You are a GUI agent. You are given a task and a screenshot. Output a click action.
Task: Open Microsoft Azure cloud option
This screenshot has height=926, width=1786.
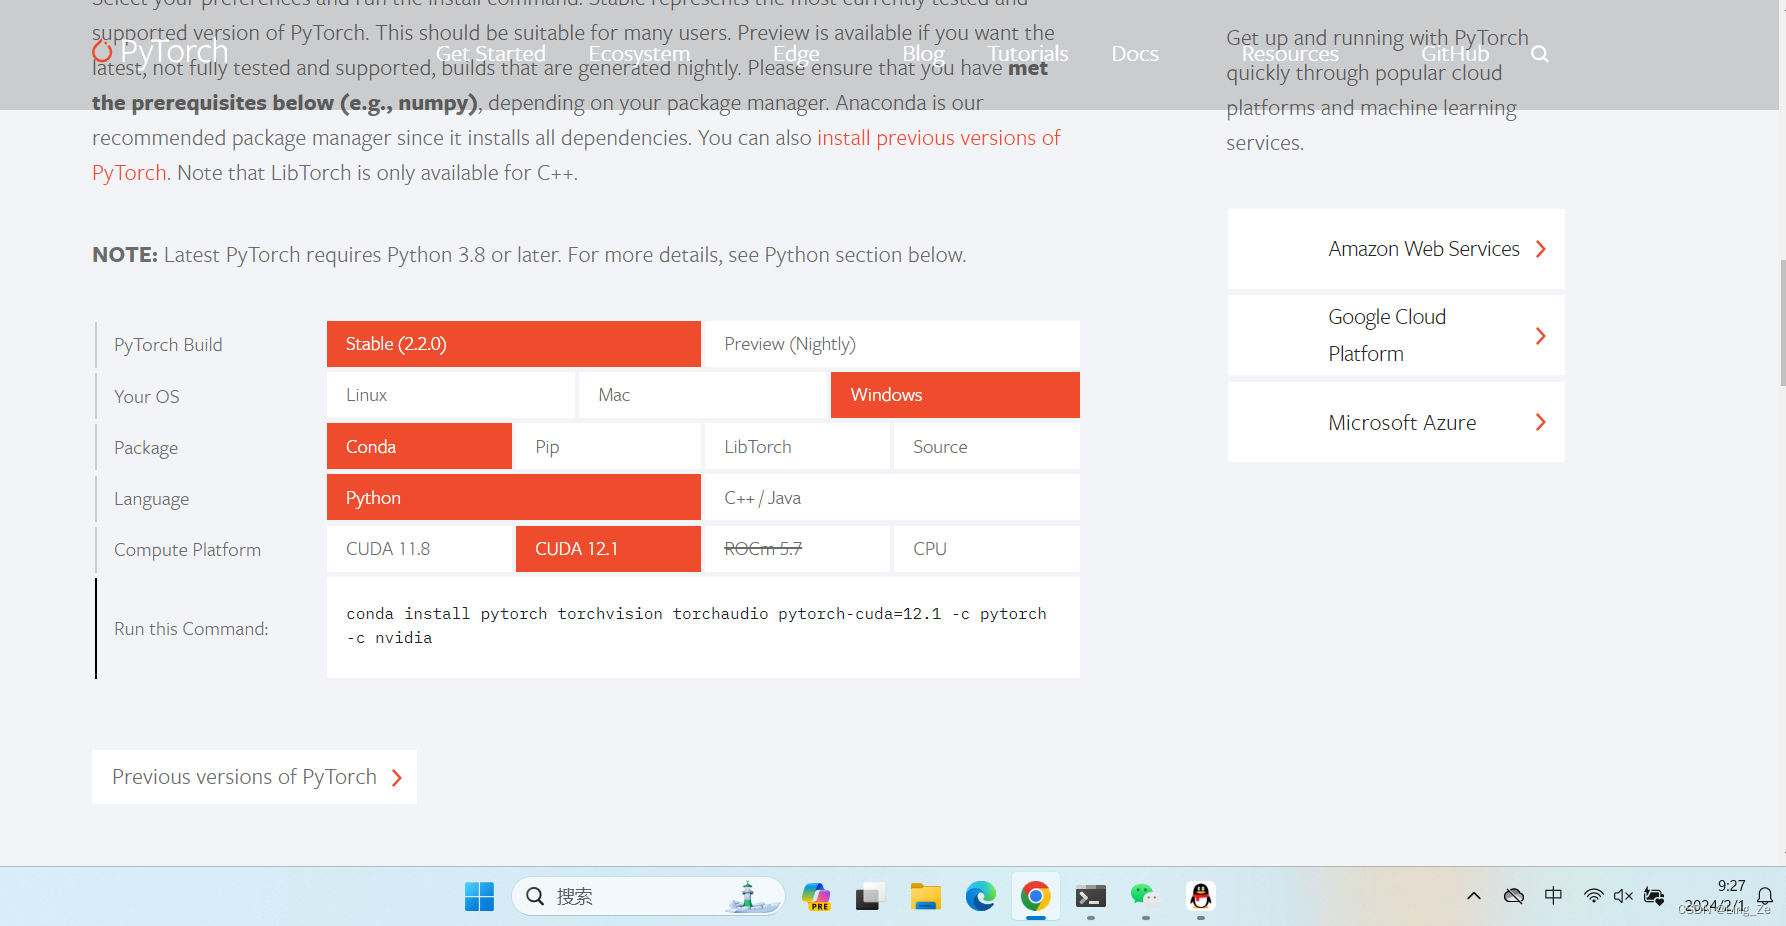(1396, 422)
